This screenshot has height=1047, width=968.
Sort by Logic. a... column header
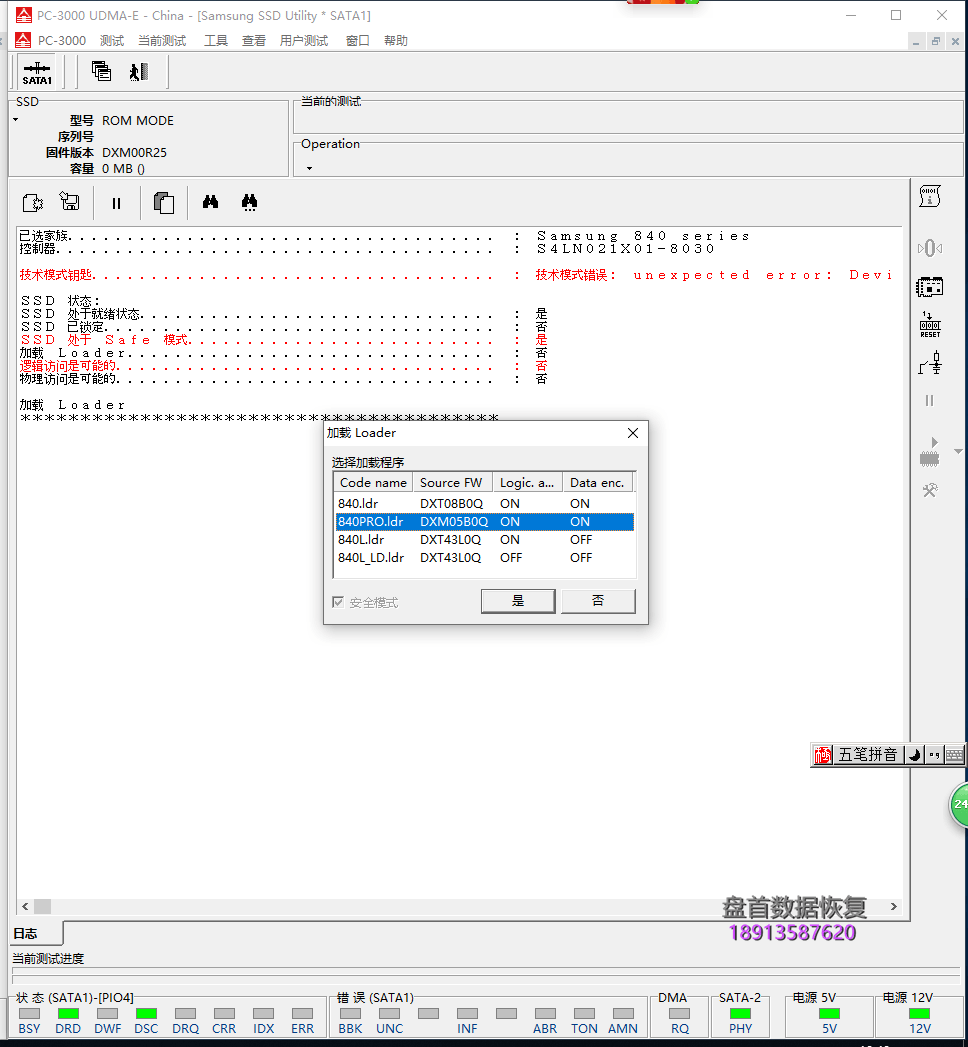(x=527, y=483)
